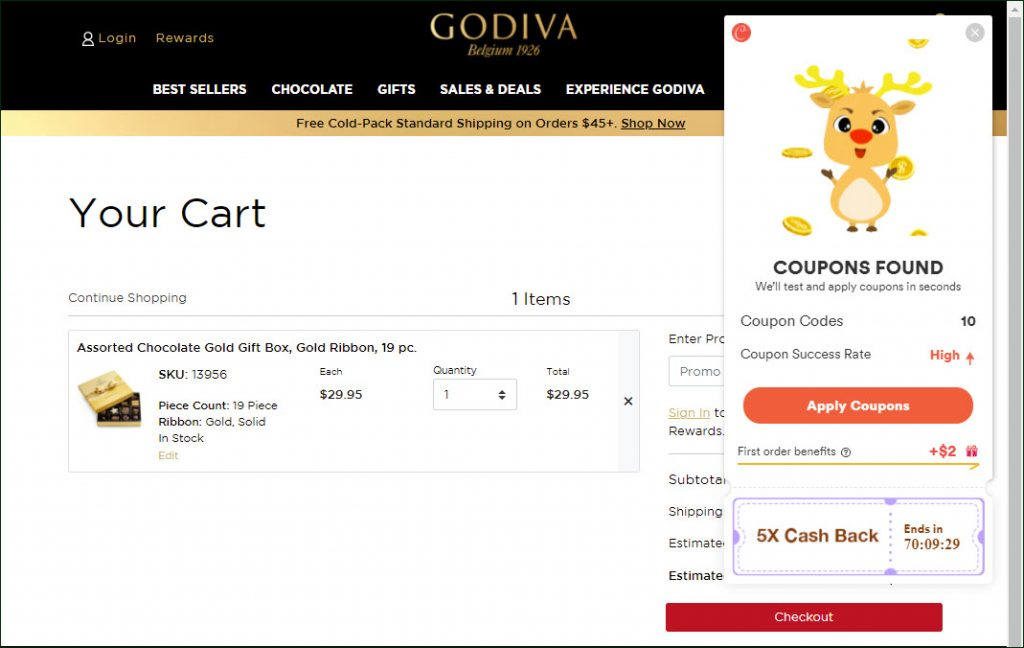1024x648 pixels.
Task: Click the Each price $29.95
Action: 341,395
